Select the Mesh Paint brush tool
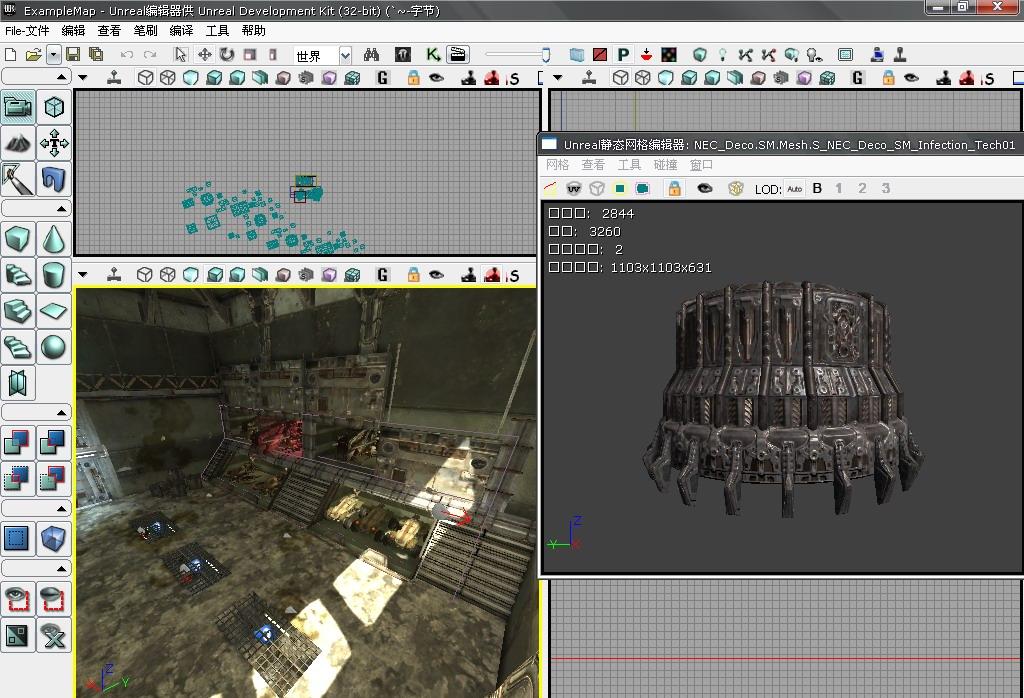Viewport: 1024px width, 698px height. pos(18,179)
